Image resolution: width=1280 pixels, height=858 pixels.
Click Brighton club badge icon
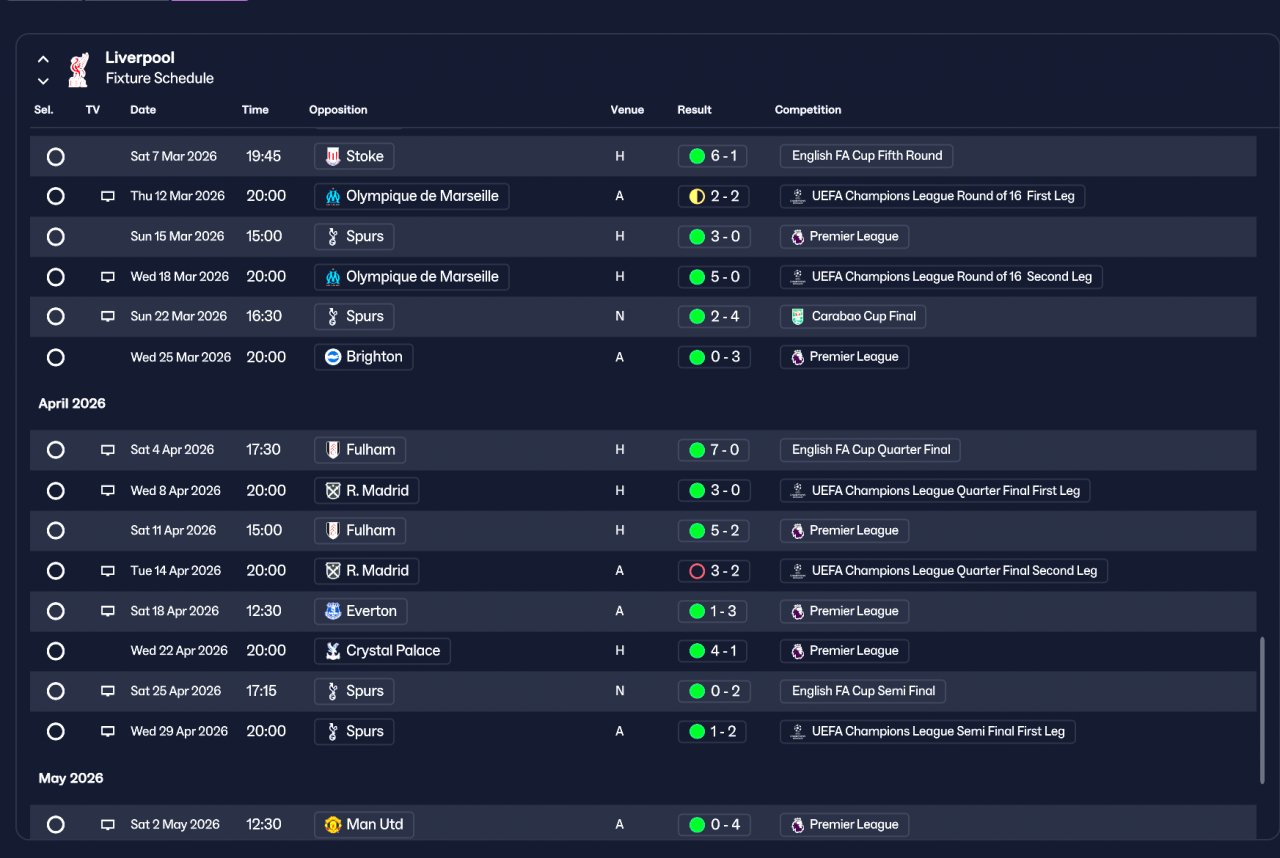point(333,357)
